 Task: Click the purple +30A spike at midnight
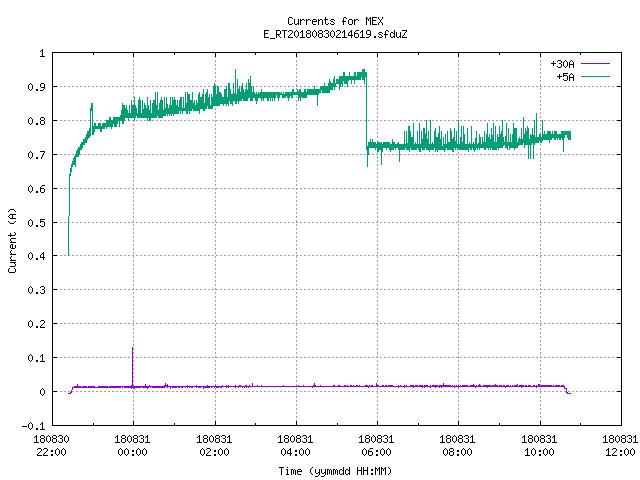tap(133, 365)
